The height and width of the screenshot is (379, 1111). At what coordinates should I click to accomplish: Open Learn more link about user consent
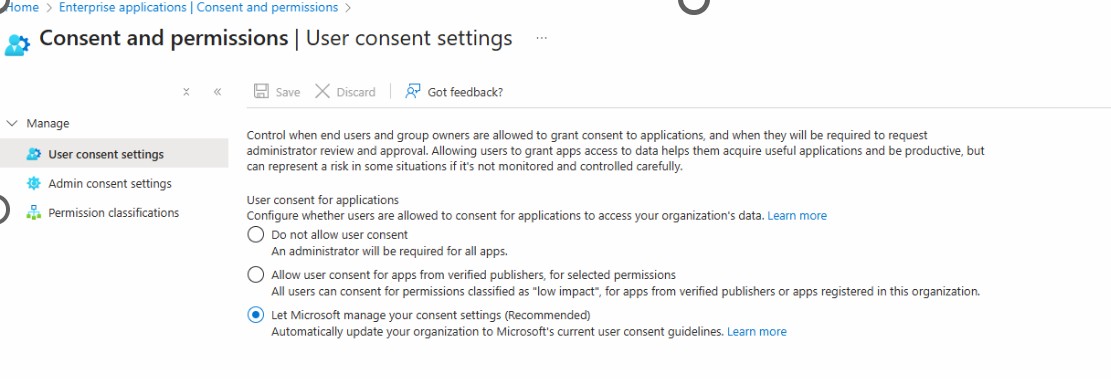coord(797,215)
